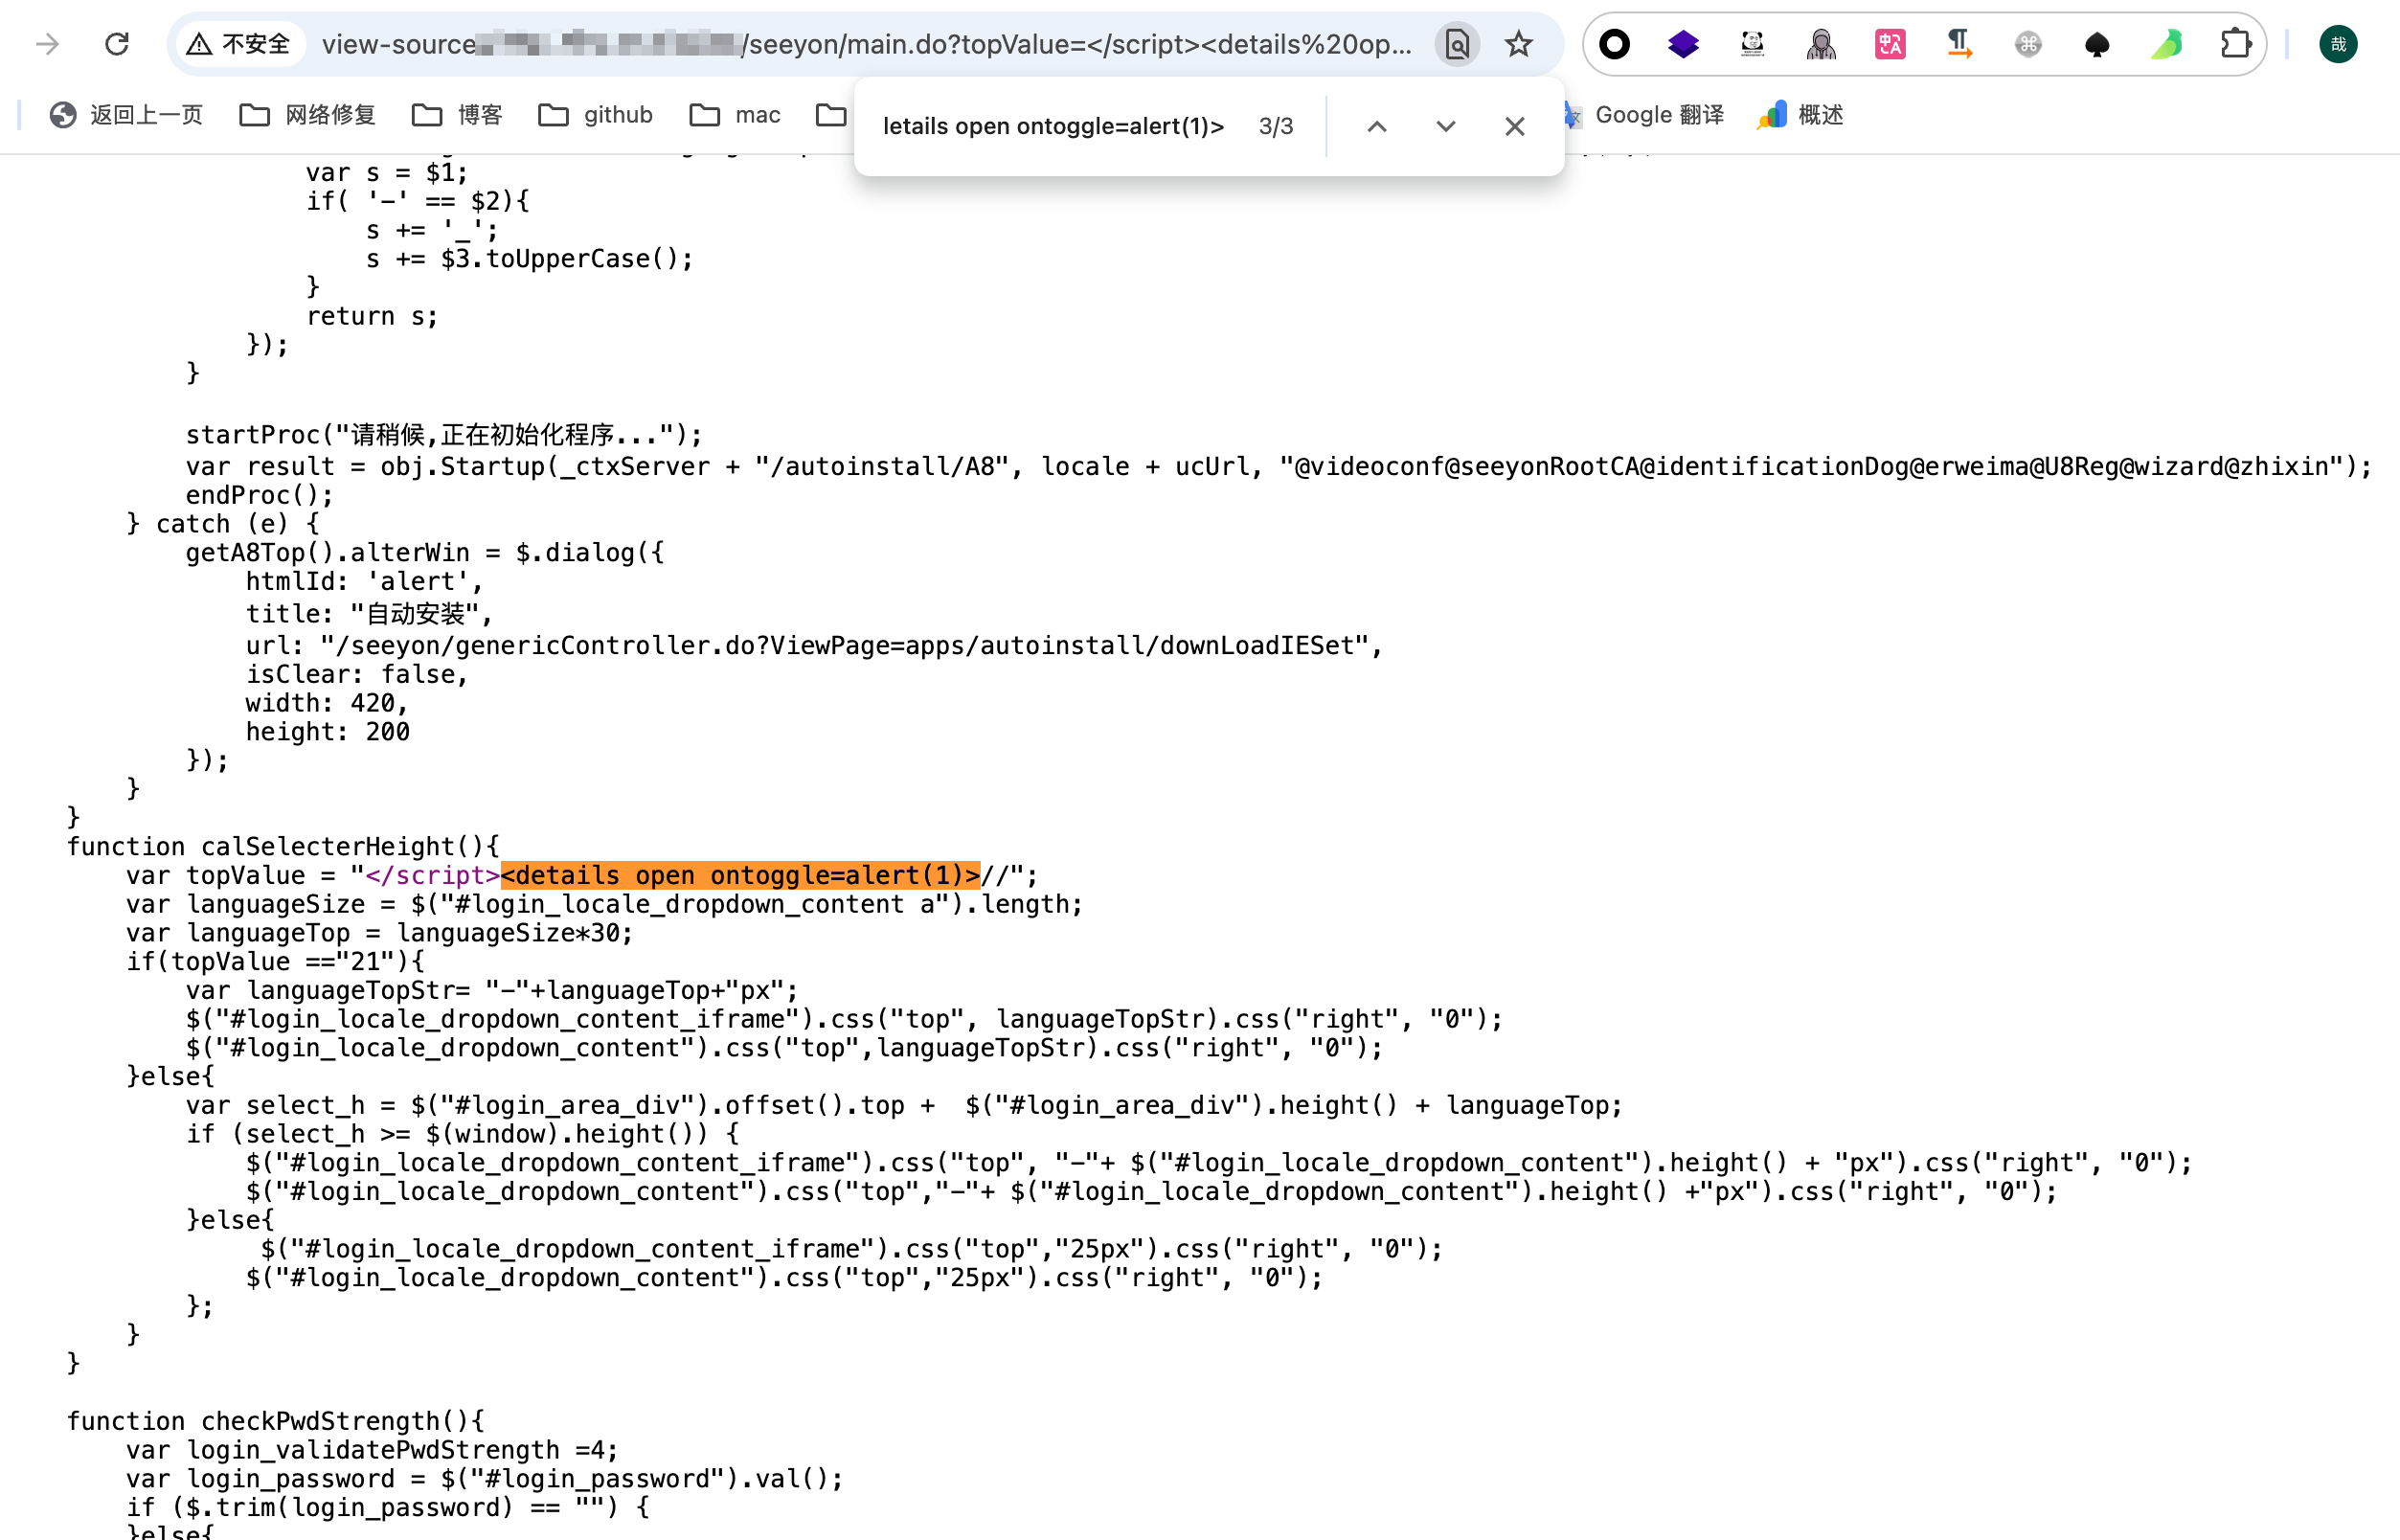Open the 博客 bookmarks folder
This screenshot has width=2400, height=1540.
(x=458, y=115)
